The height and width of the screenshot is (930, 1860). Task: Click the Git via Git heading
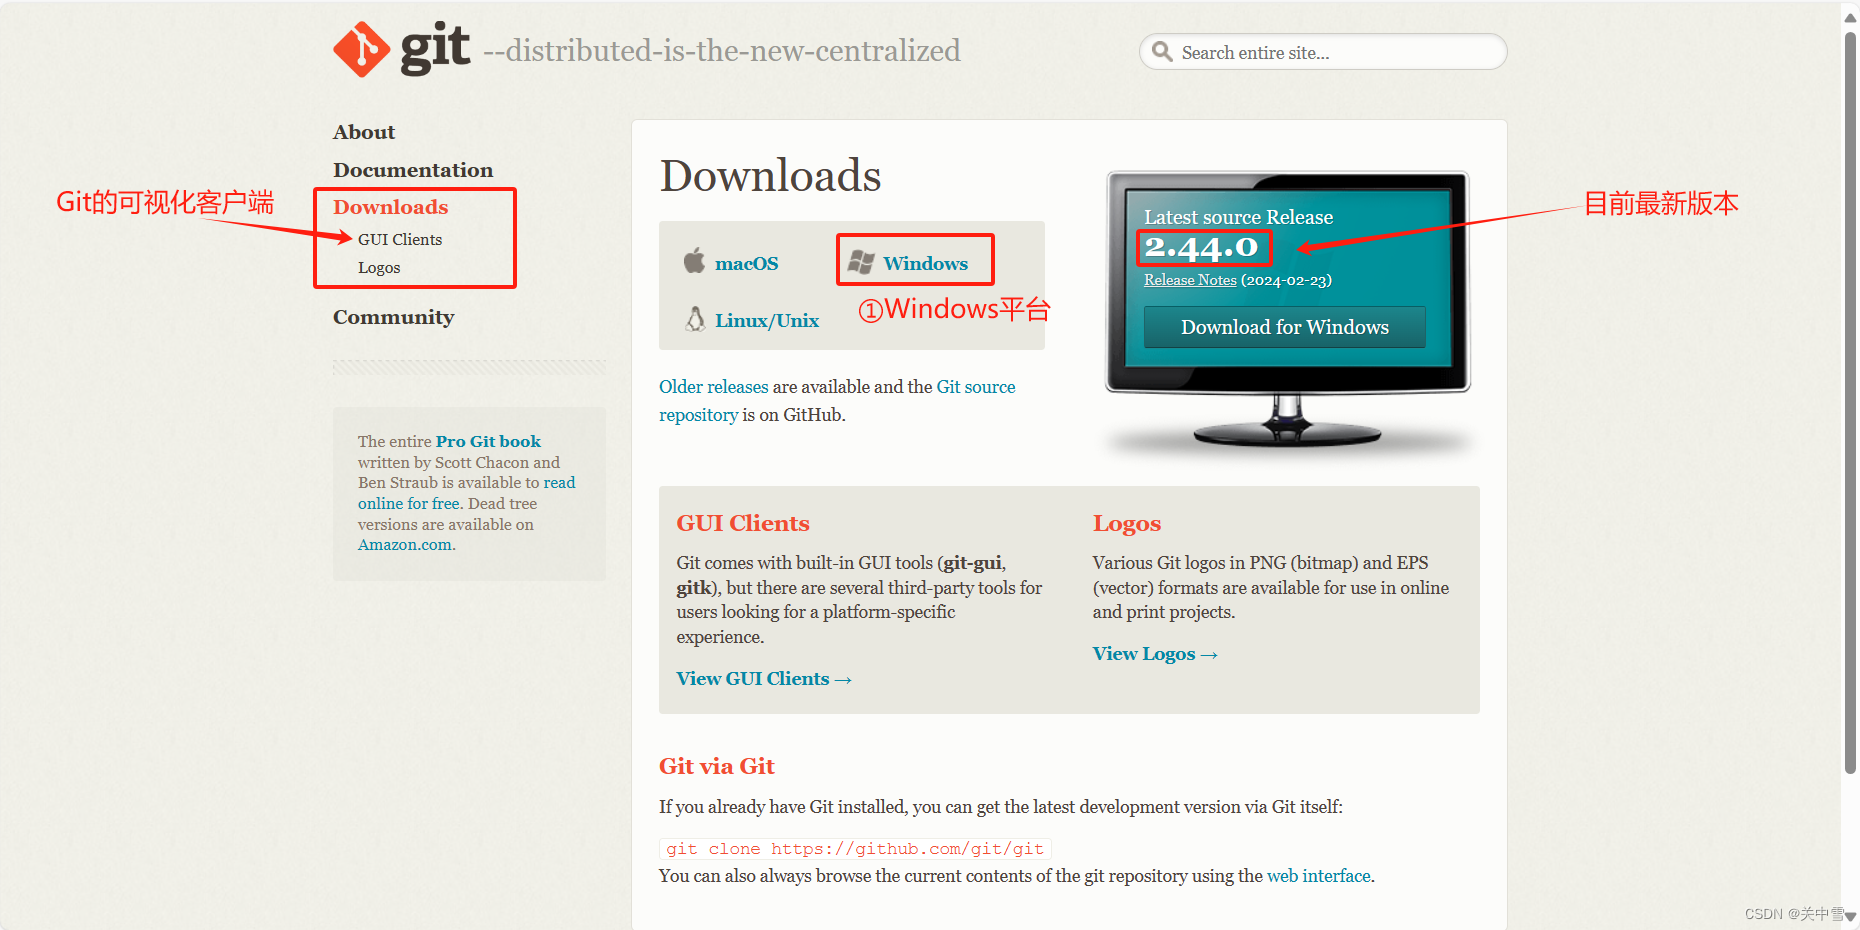716,766
